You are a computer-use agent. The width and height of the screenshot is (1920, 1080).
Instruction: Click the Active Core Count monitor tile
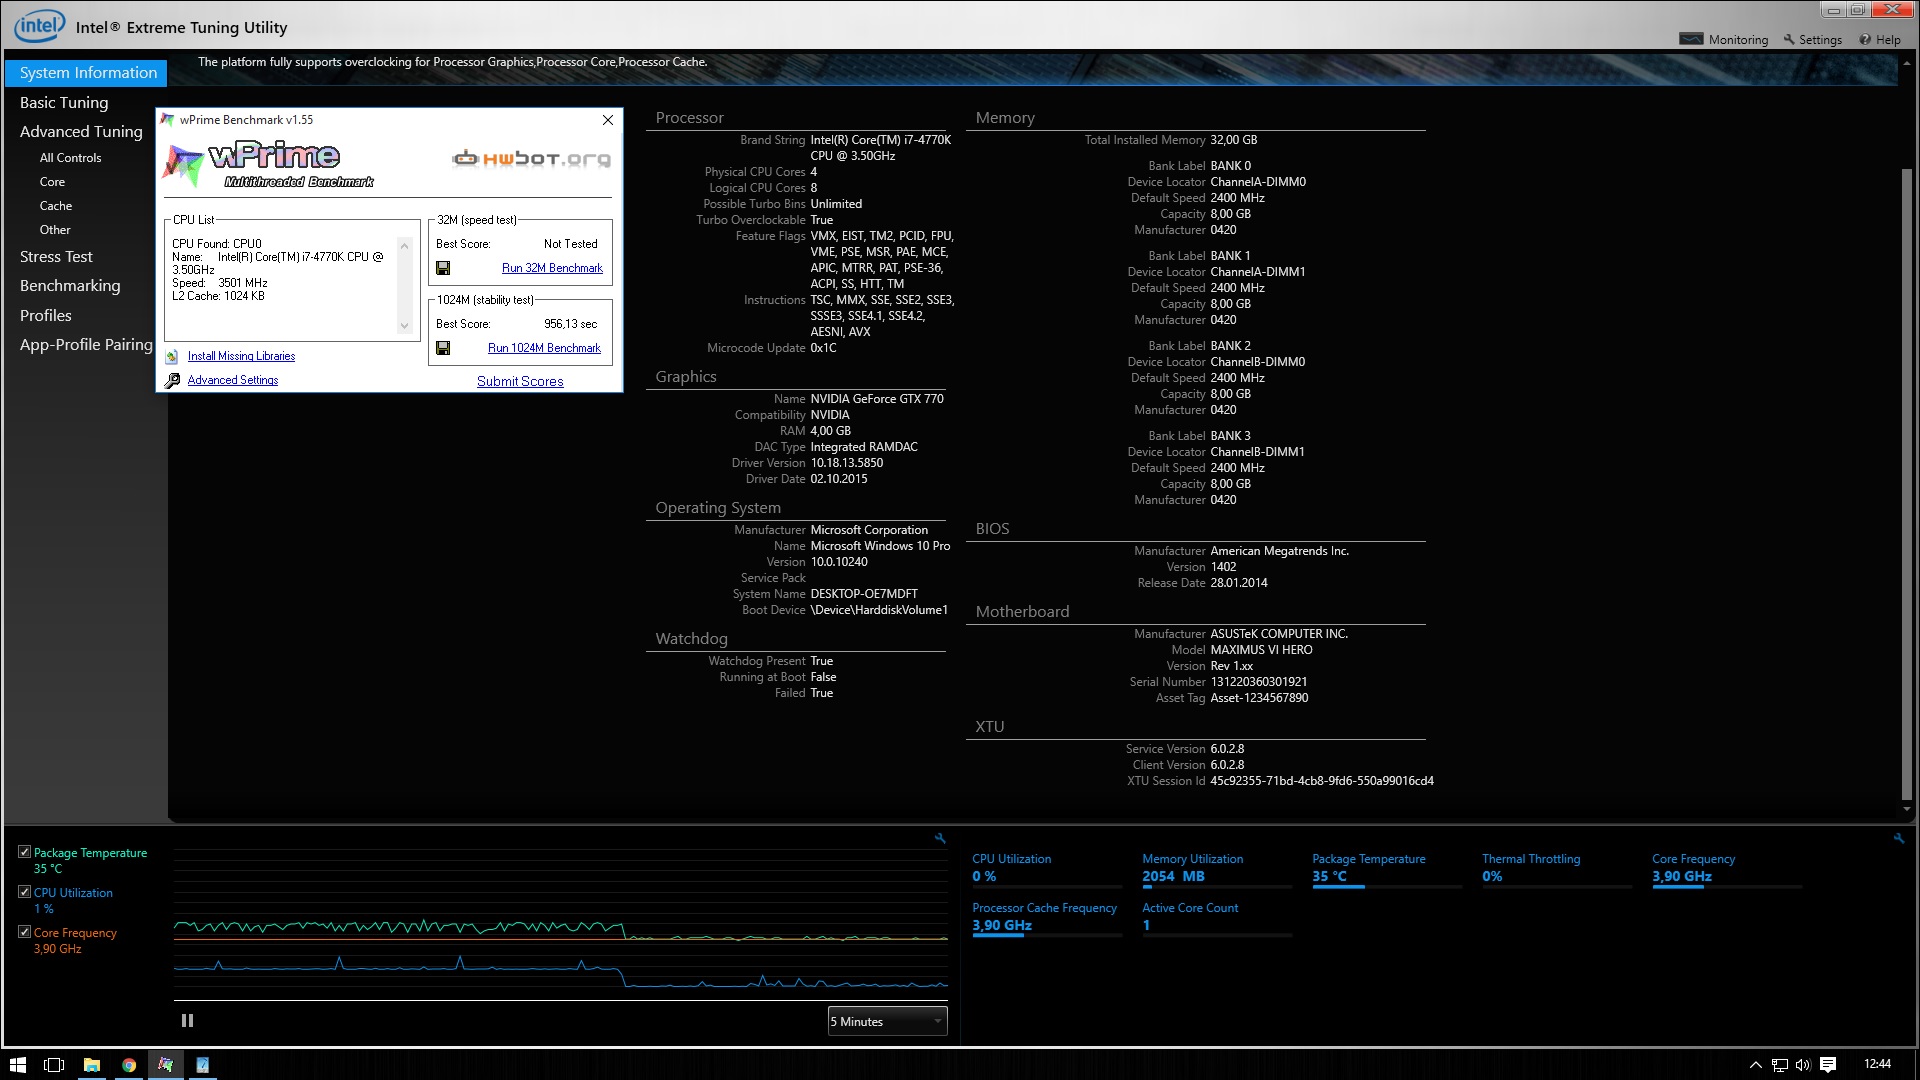[1217, 919]
